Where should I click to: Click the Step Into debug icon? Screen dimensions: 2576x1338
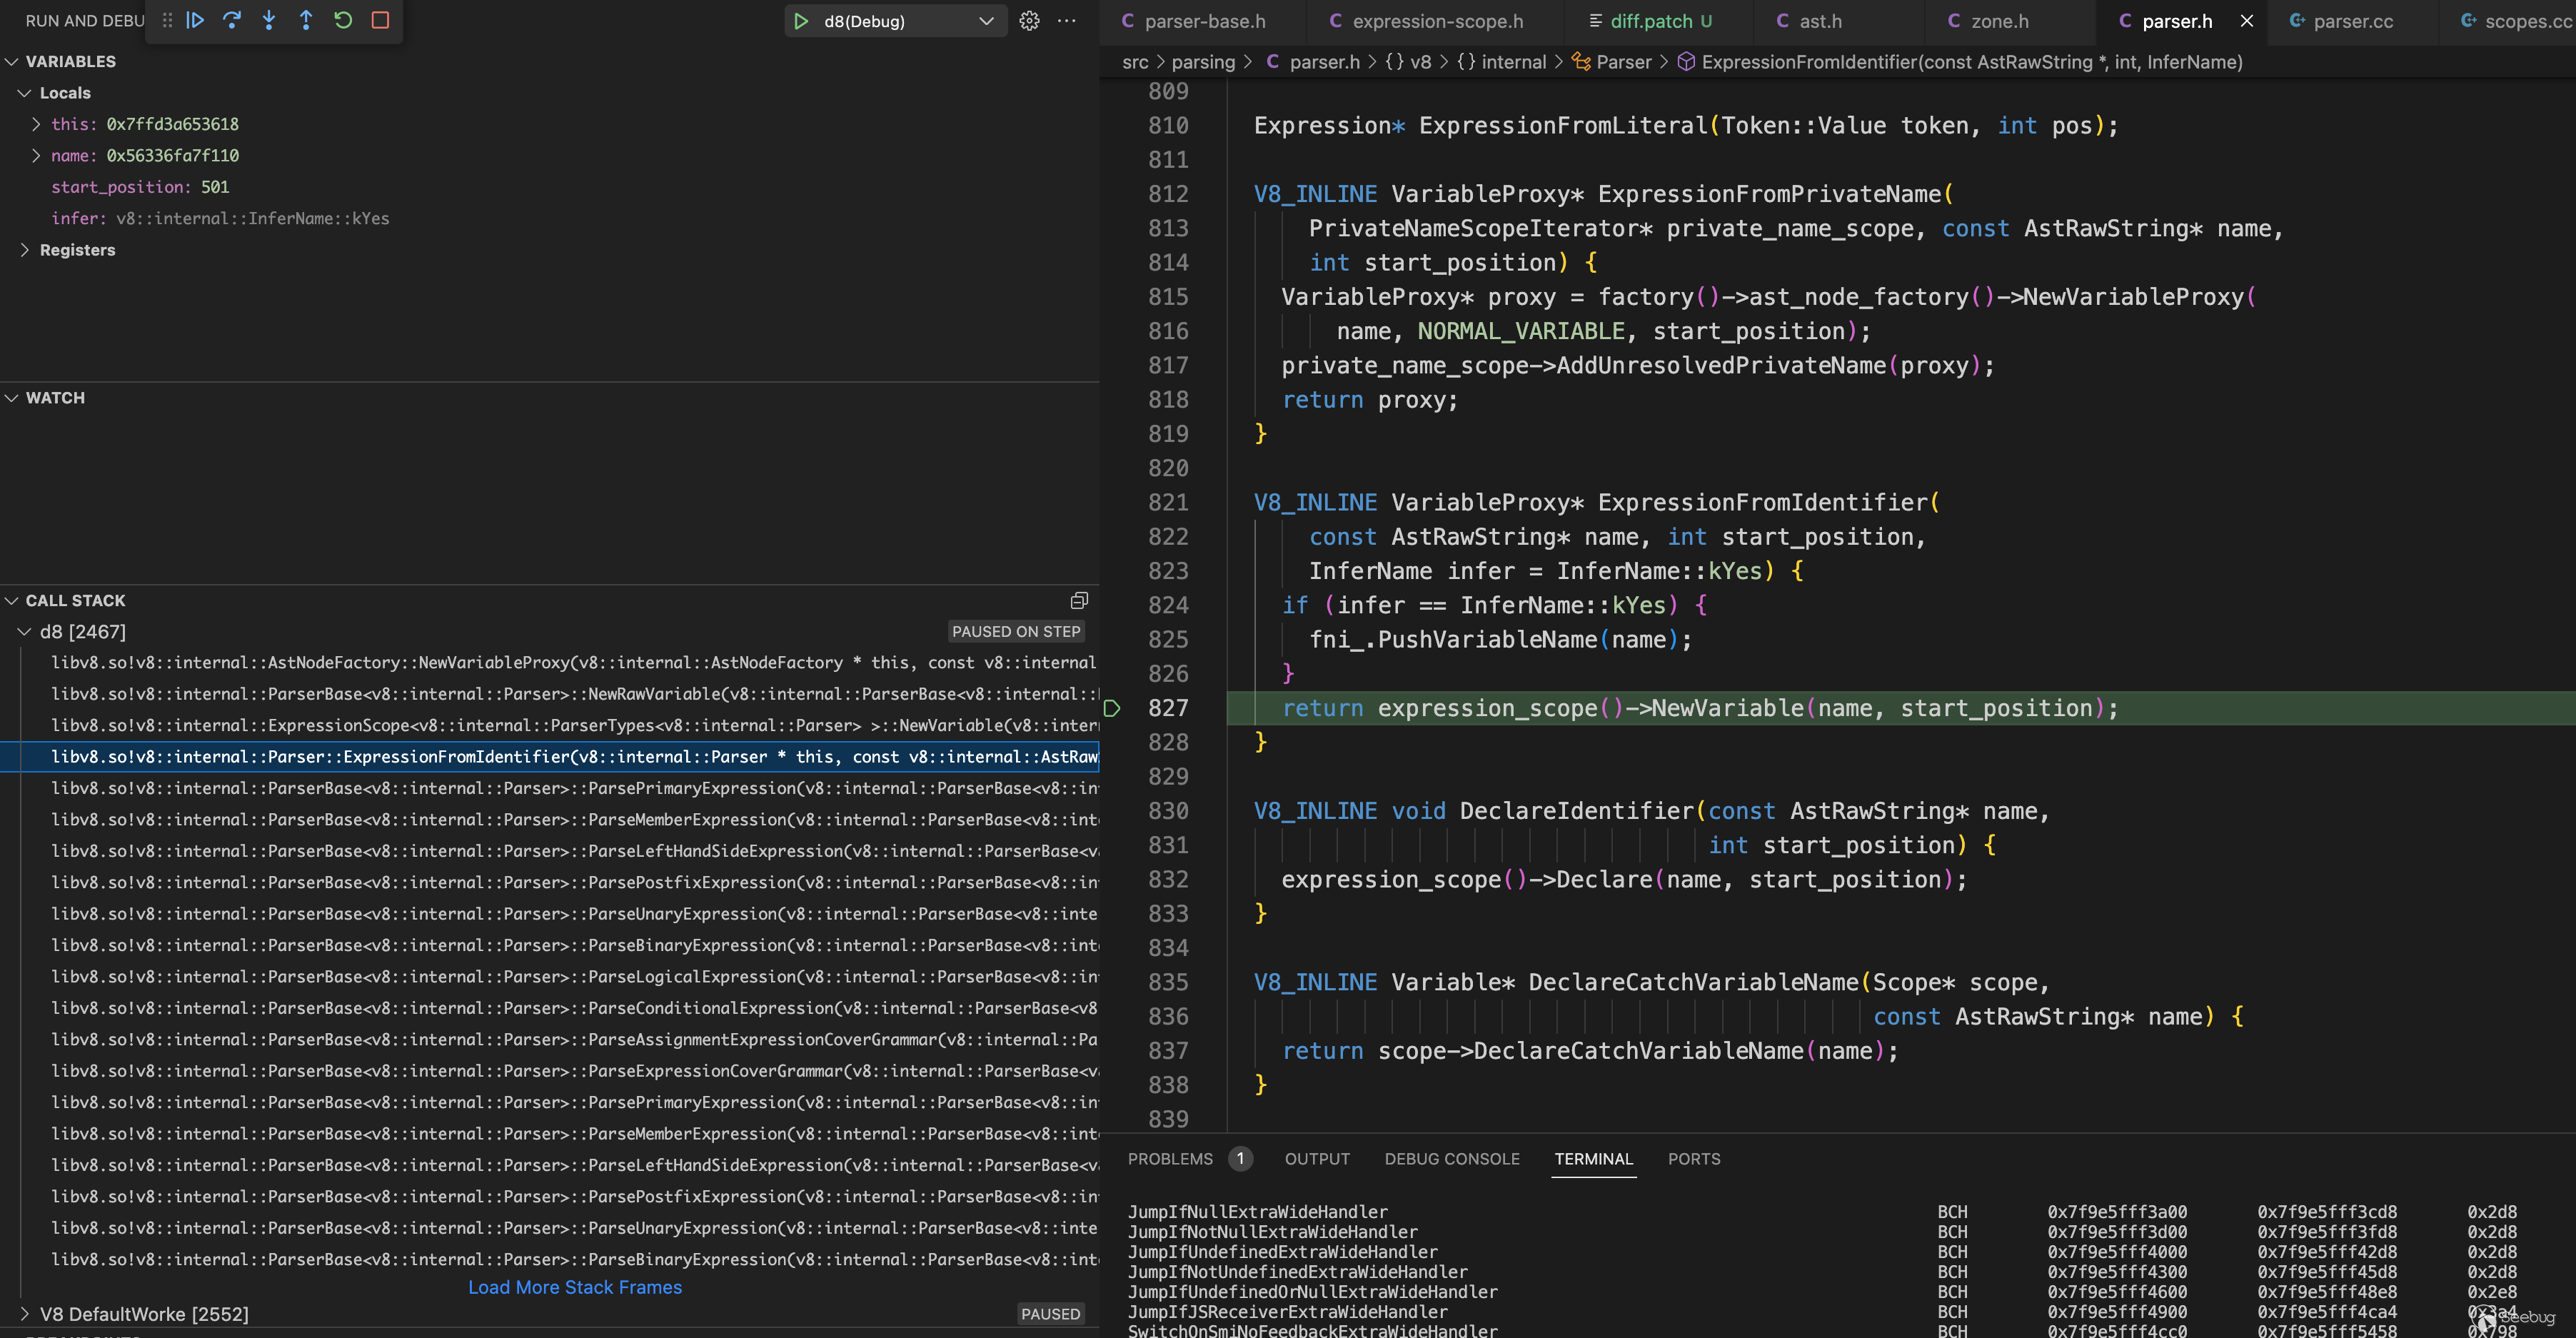pyautogui.click(x=269, y=20)
